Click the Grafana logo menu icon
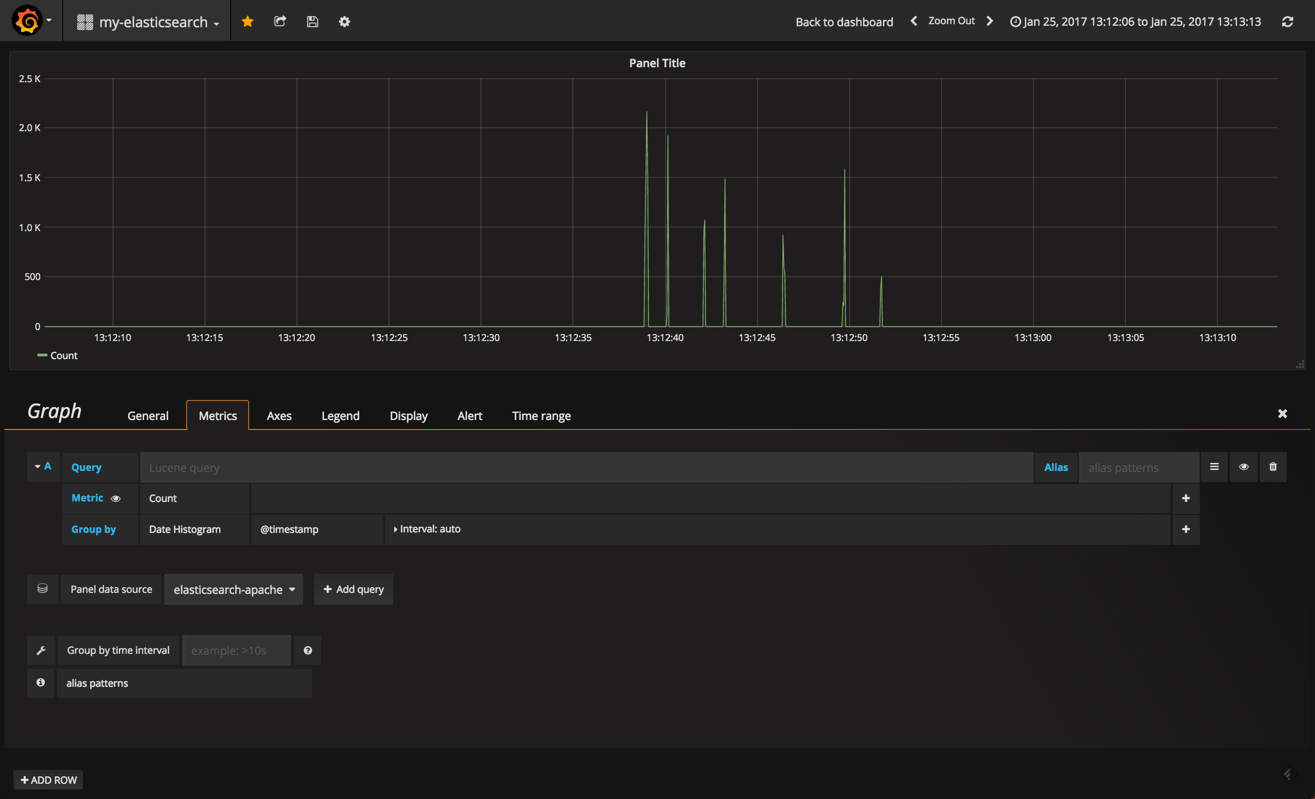The height and width of the screenshot is (799, 1315). pyautogui.click(x=27, y=21)
